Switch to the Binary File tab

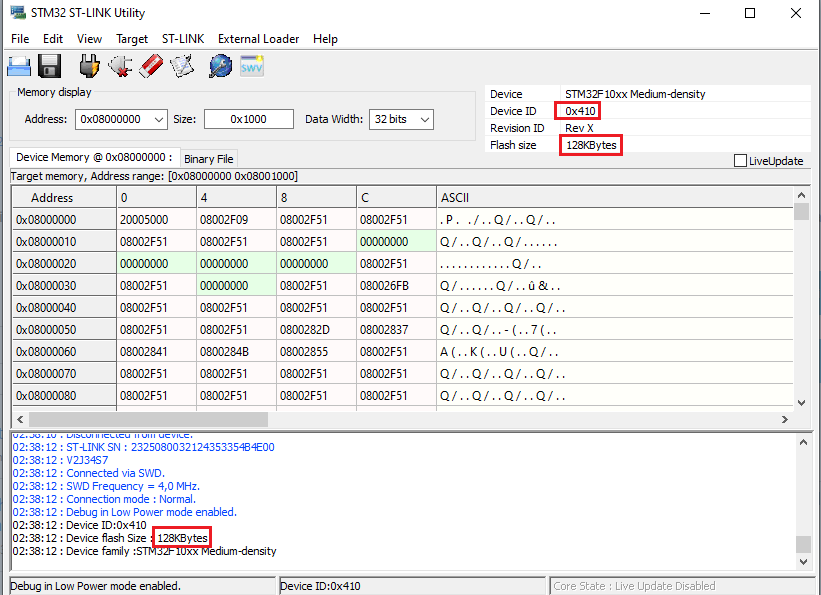click(x=208, y=159)
